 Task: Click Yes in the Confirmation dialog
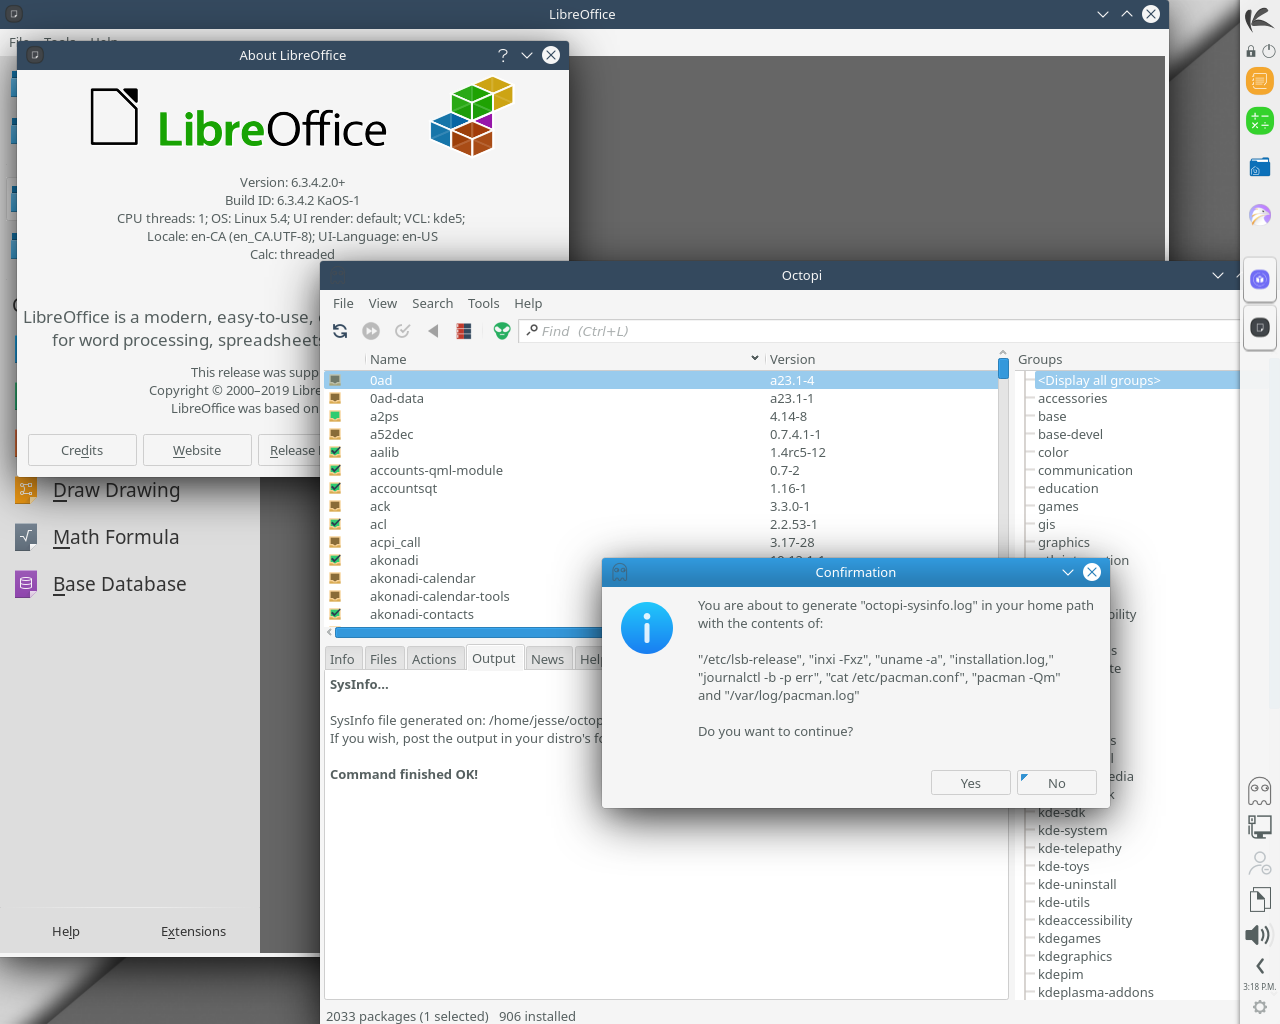[x=970, y=783]
